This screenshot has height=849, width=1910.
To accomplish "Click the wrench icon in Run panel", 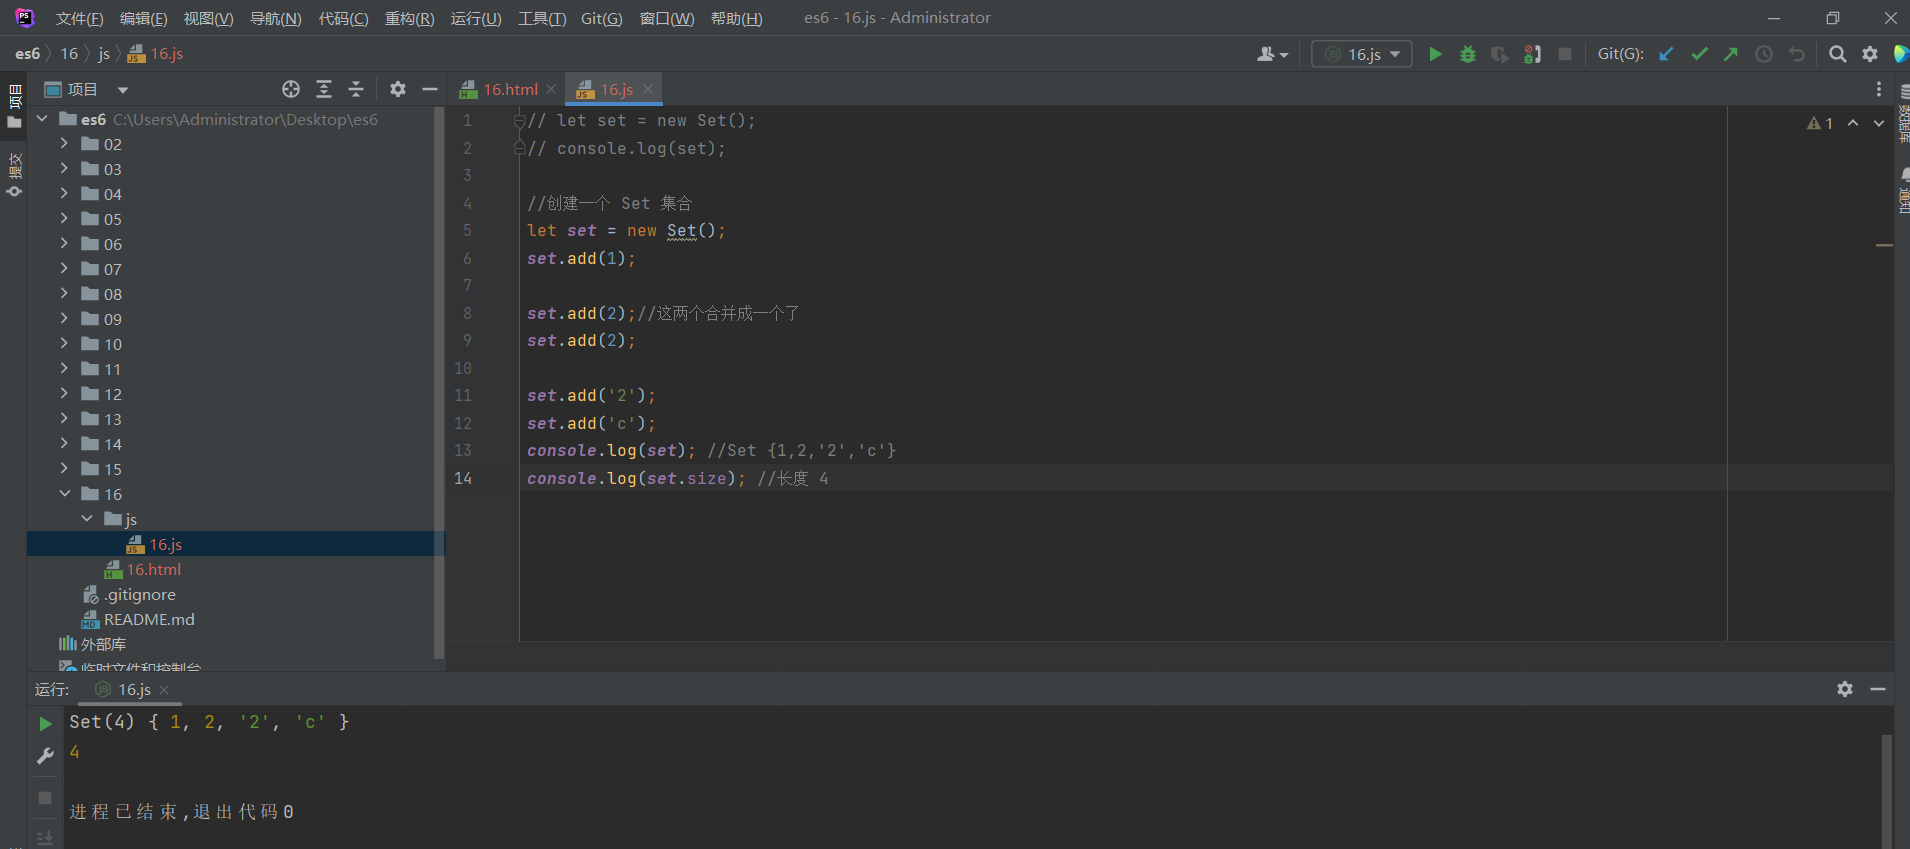I will pyautogui.click(x=45, y=756).
